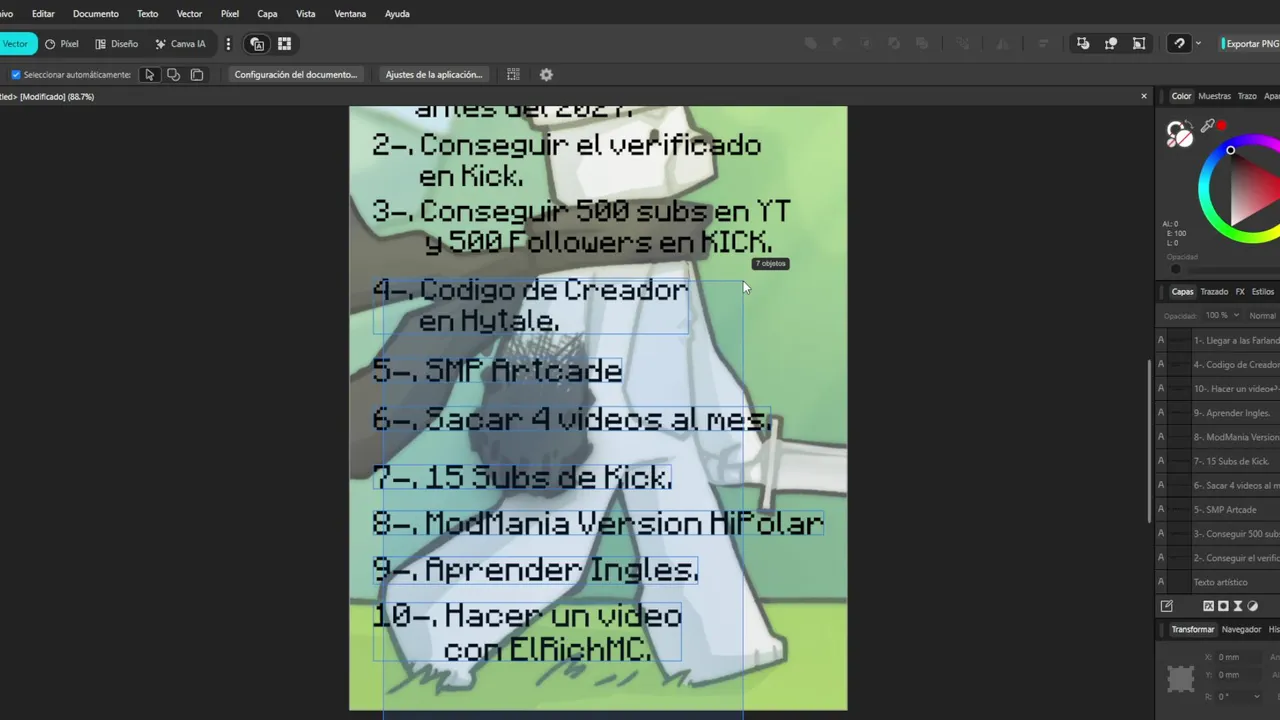Switch to the Estilos tab
The image size is (1280, 720).
click(x=1263, y=292)
